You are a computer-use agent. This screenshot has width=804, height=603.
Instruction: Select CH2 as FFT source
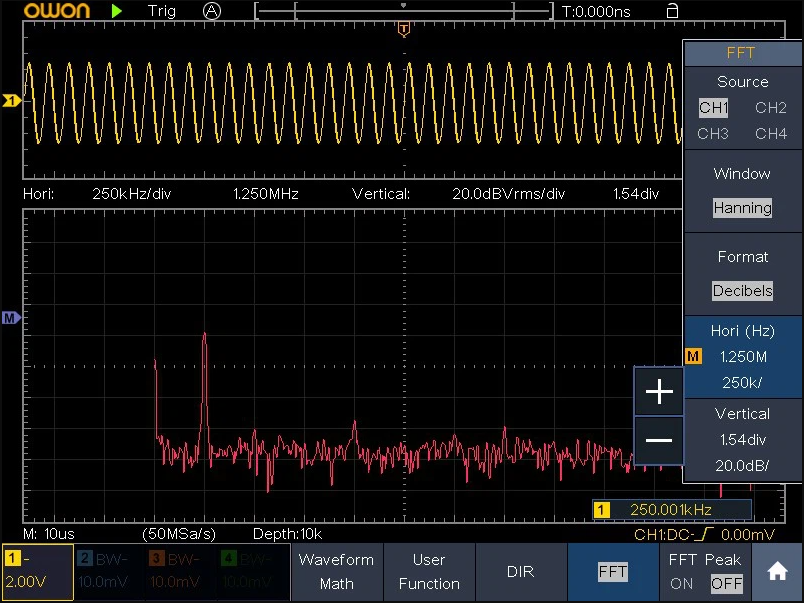click(770, 108)
